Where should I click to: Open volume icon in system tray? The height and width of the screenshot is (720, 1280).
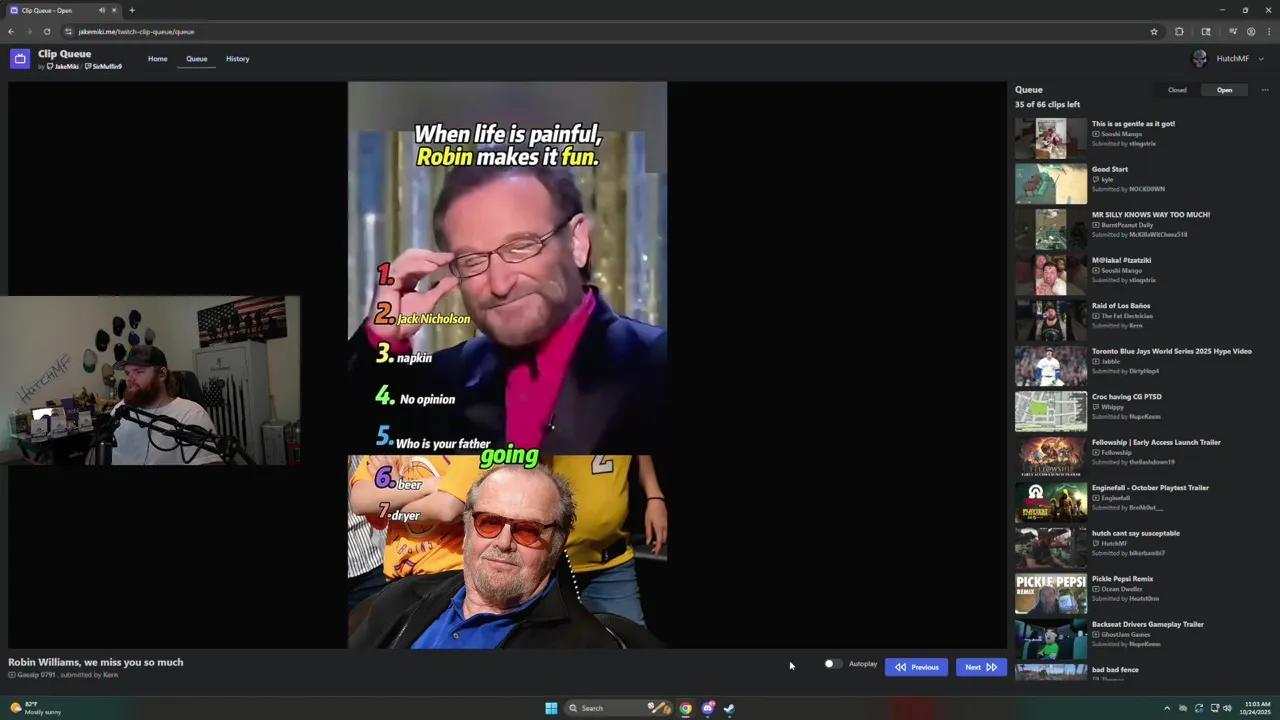(1227, 708)
